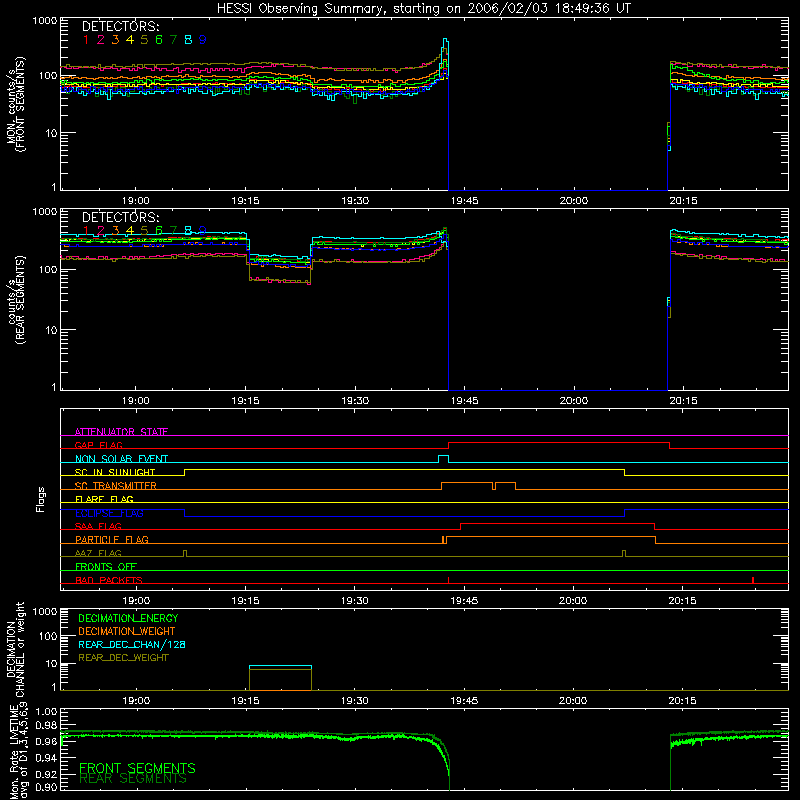Click DETECTORS: label in front segments panel
This screenshot has height=800, width=800.
pos(120,27)
